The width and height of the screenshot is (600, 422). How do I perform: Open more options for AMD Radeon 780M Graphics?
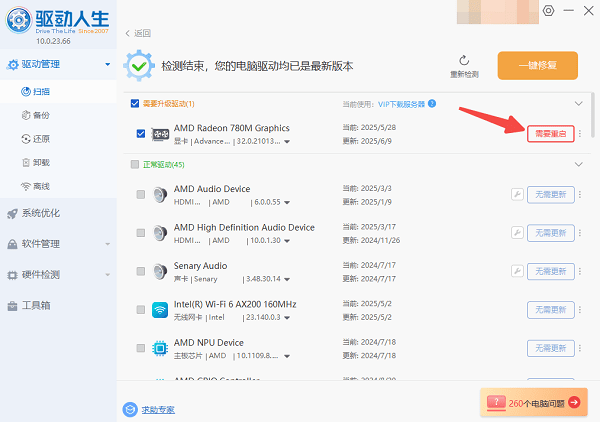click(580, 134)
